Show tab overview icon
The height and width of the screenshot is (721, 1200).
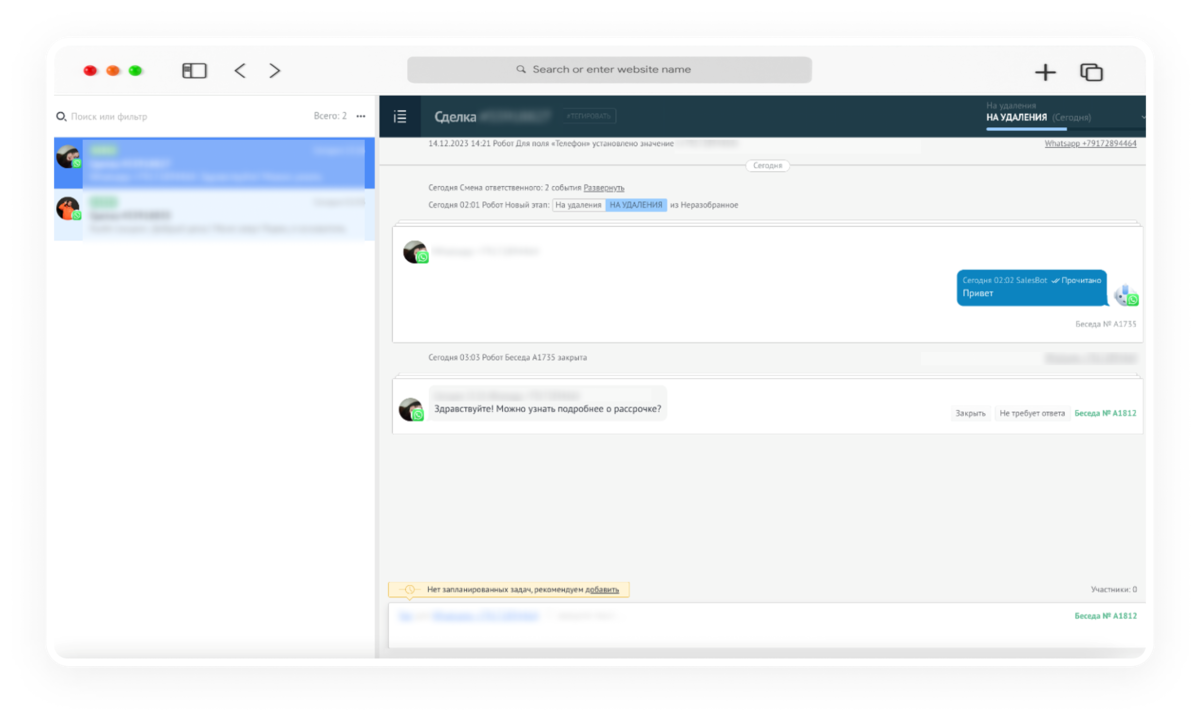point(1091,72)
